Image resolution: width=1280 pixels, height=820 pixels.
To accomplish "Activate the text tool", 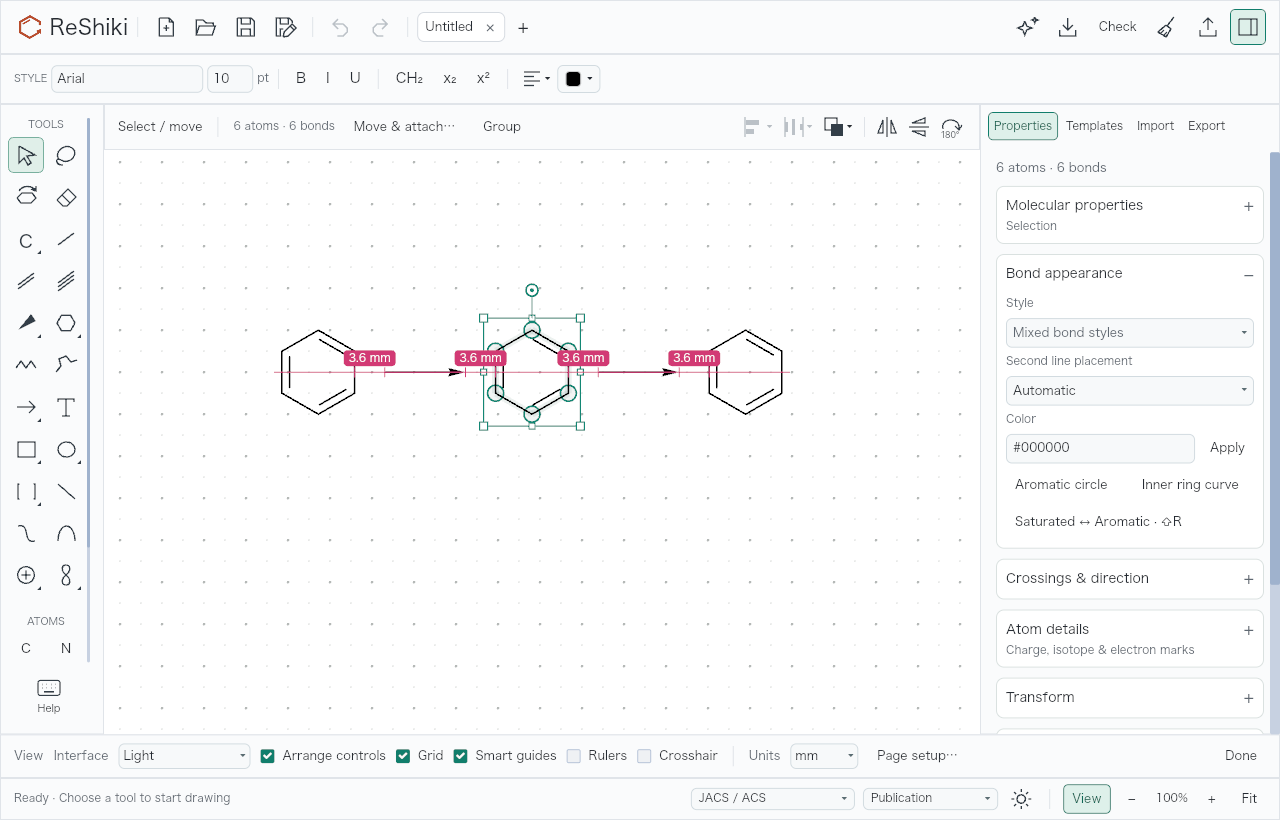I will (66, 407).
